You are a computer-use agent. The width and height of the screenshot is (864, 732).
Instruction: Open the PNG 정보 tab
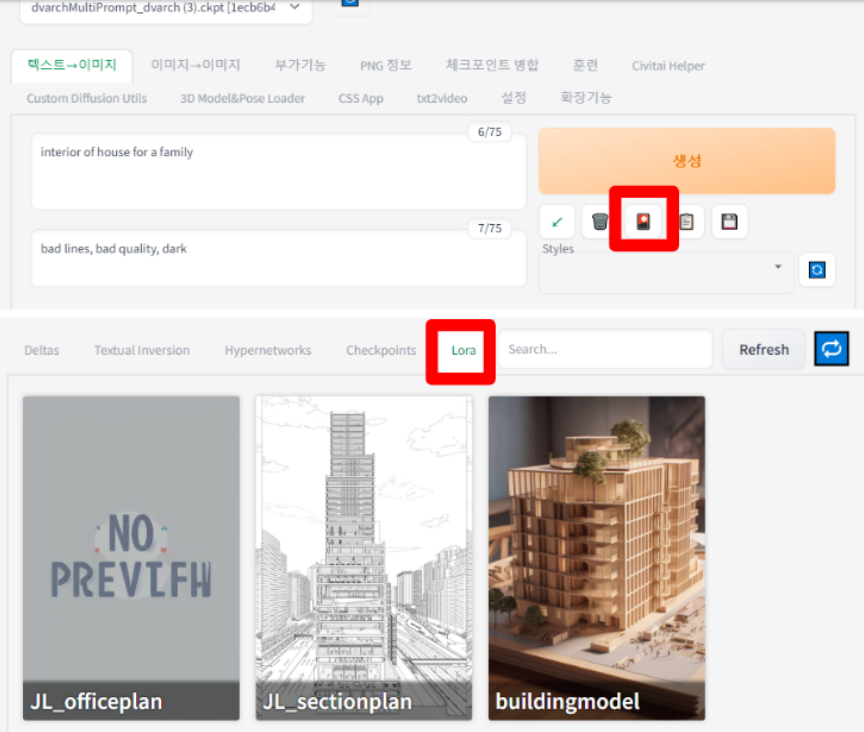pyautogui.click(x=385, y=65)
